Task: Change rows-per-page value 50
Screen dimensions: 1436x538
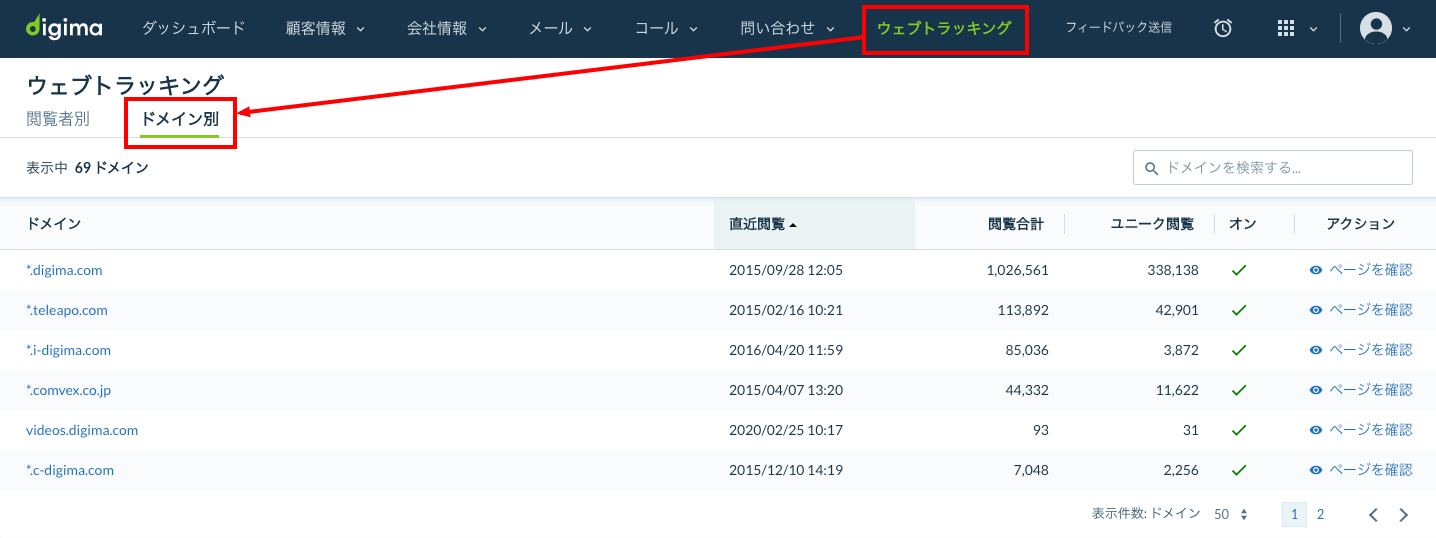Action: click(1231, 514)
